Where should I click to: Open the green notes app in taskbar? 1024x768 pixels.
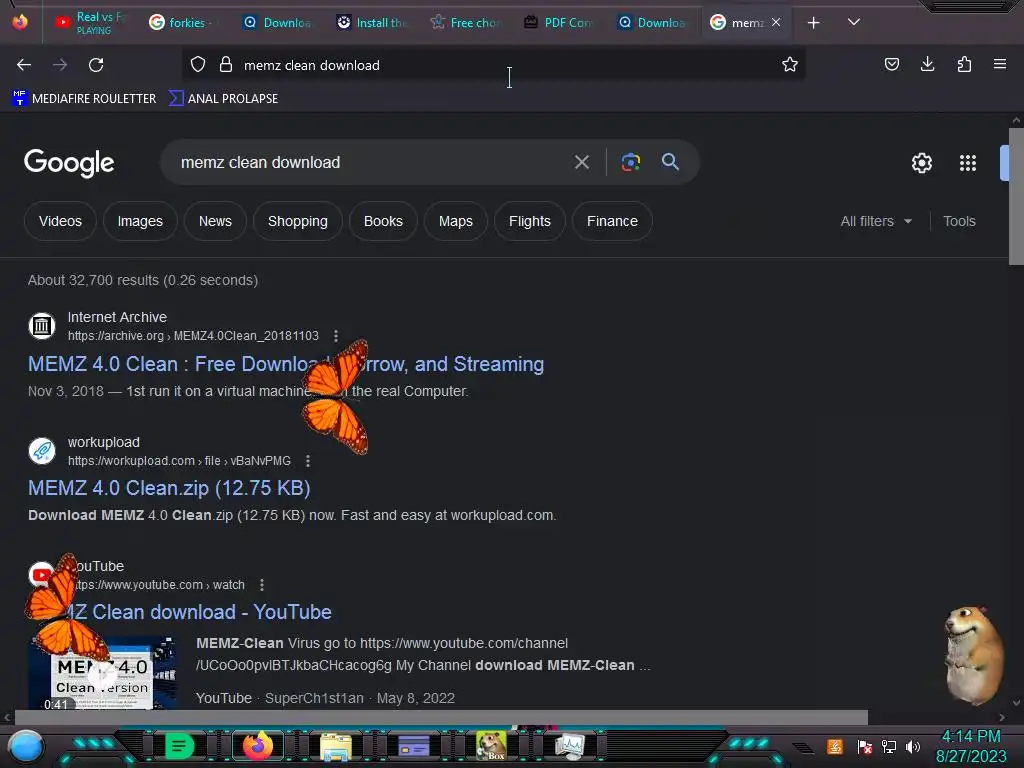[179, 745]
